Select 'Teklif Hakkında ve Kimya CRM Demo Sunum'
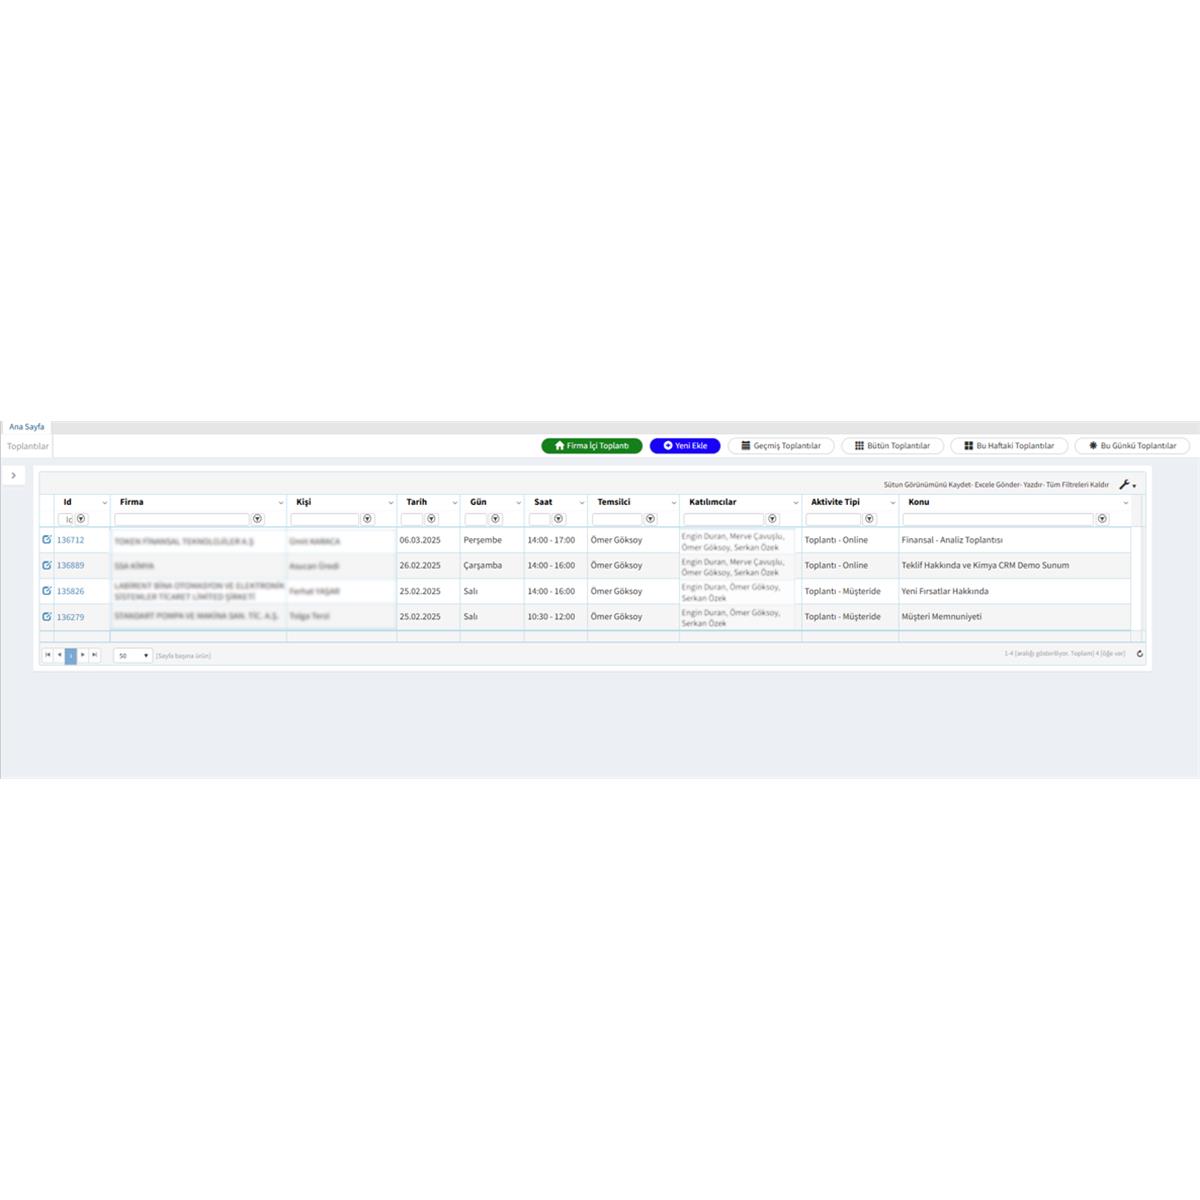Viewport: 1200px width, 1200px height. tap(1015, 566)
